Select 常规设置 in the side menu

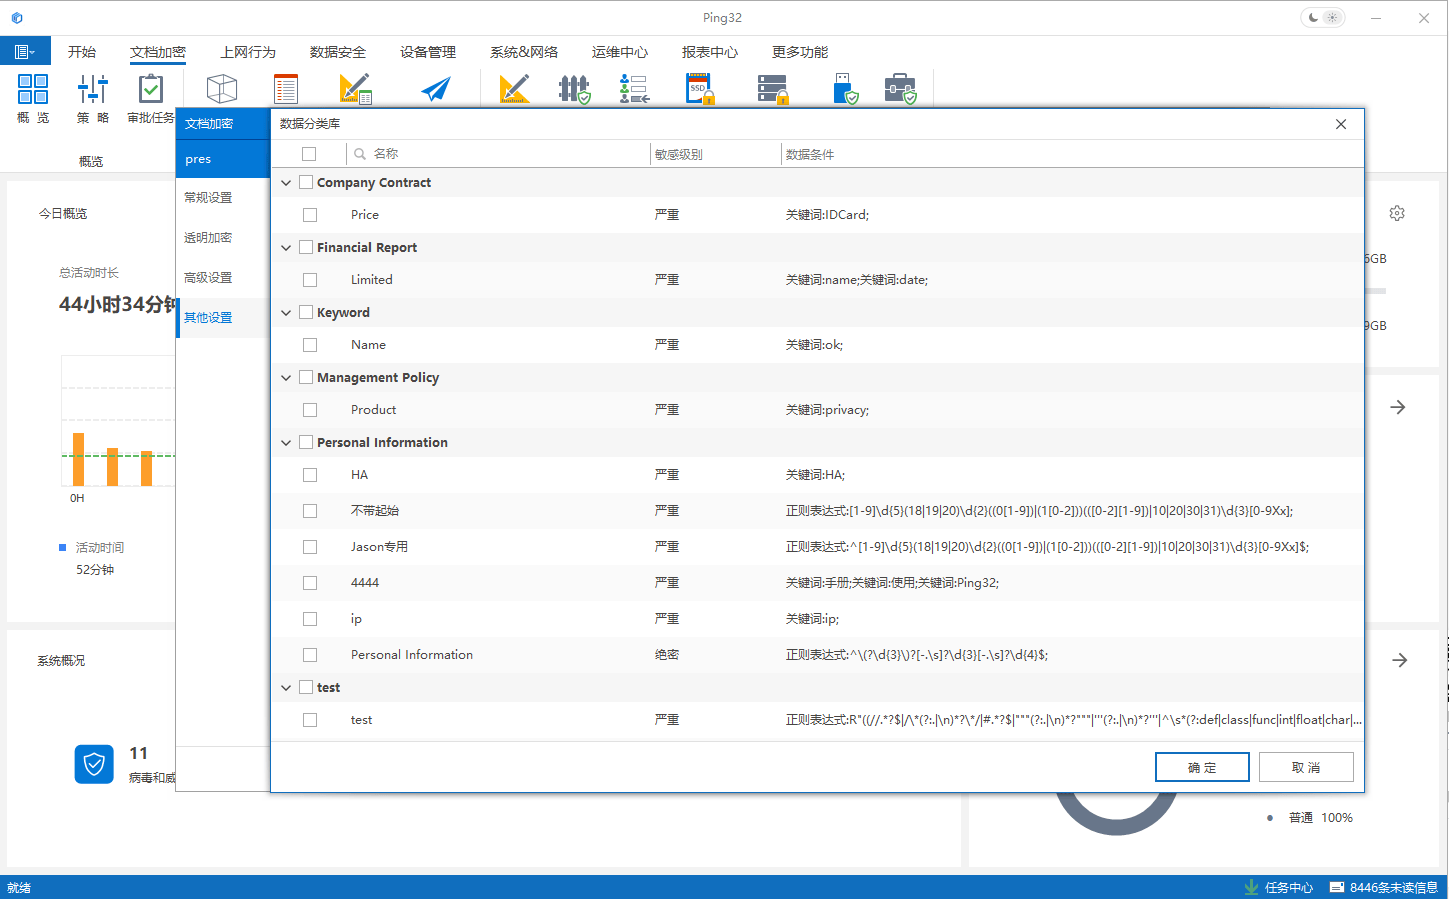point(208,198)
